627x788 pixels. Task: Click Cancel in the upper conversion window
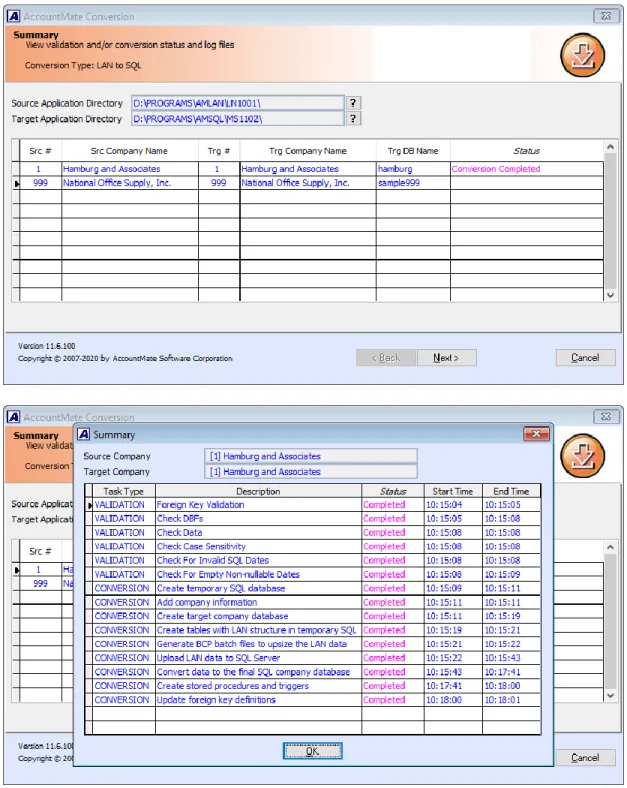pyautogui.click(x=585, y=358)
